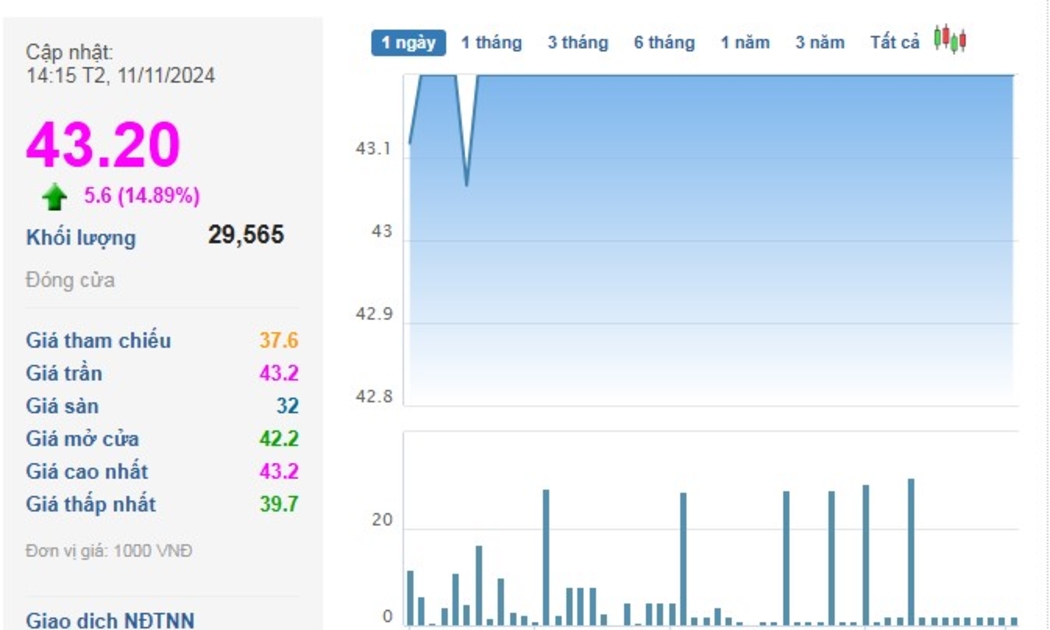The width and height of the screenshot is (1050, 630).
Task: Switch chart to "1 tháng" range
Action: [491, 43]
